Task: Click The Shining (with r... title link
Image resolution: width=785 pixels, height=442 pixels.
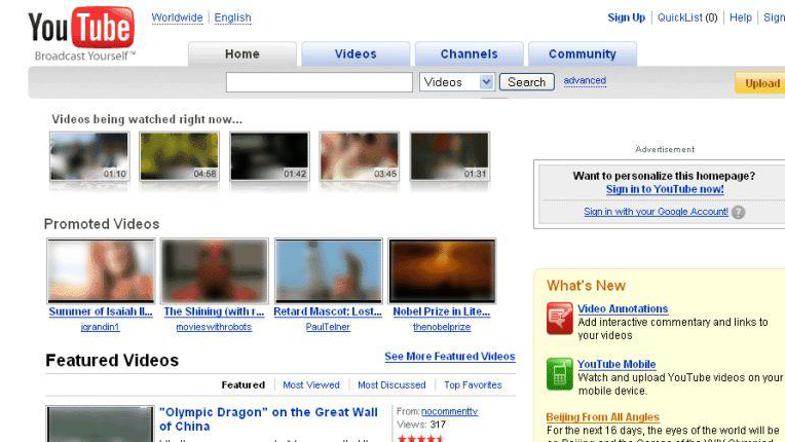Action: tap(214, 311)
